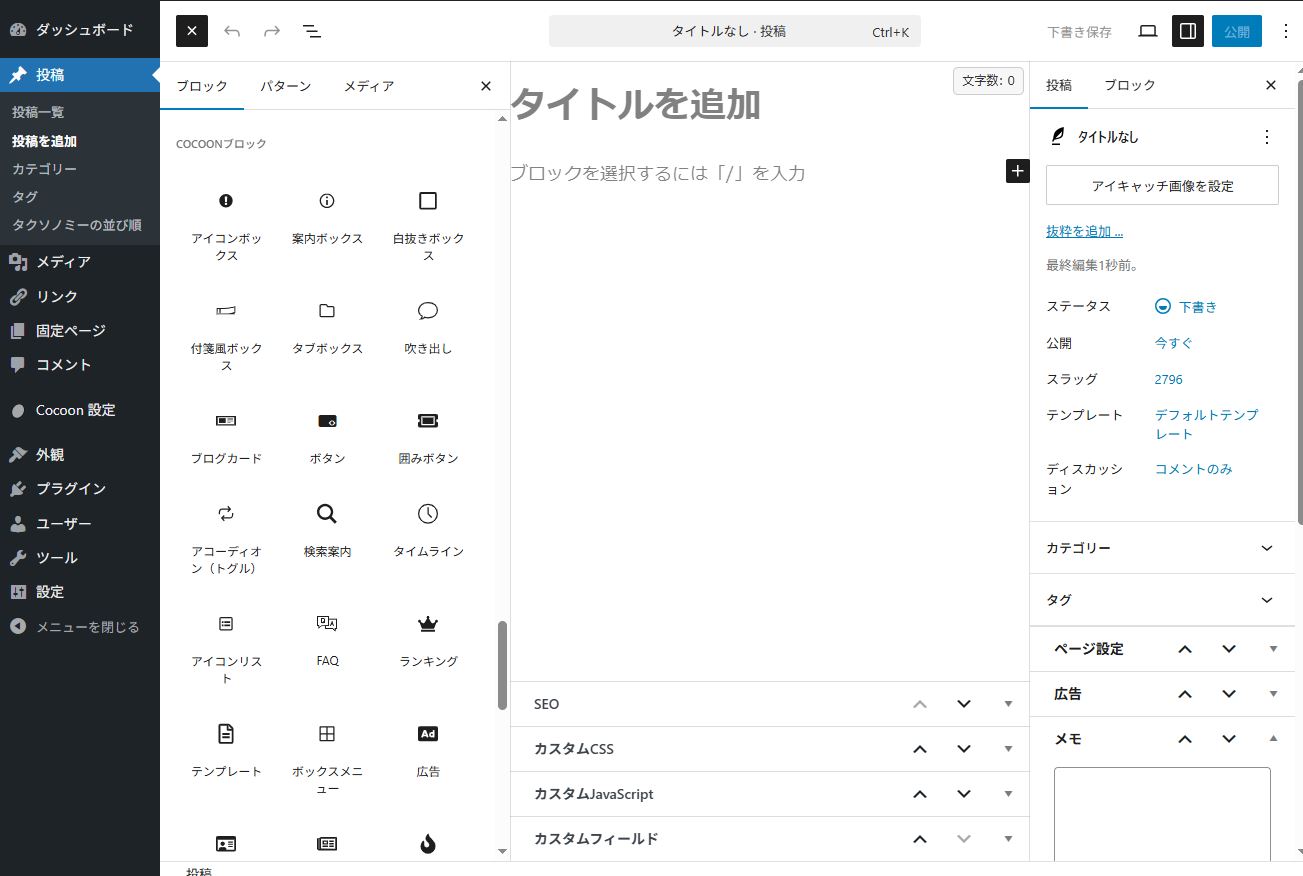Insert the 広告 Ad block
This screenshot has height=876, width=1303.
coord(428,758)
